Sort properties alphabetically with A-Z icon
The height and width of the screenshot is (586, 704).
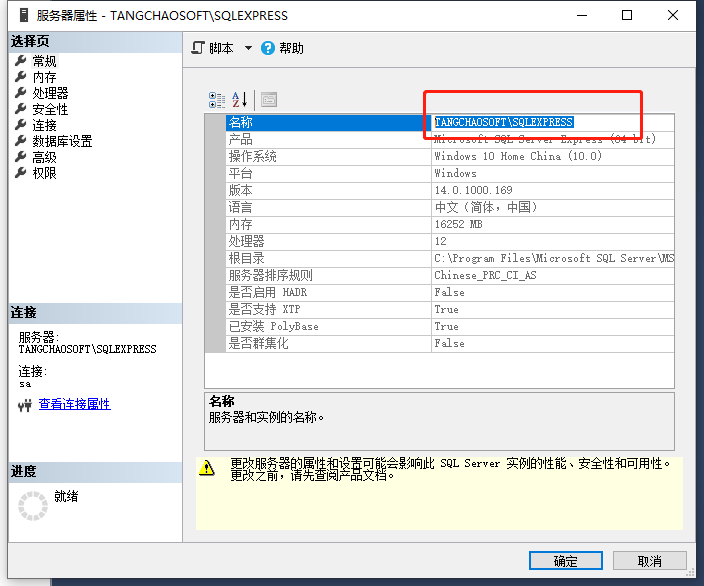(240, 100)
